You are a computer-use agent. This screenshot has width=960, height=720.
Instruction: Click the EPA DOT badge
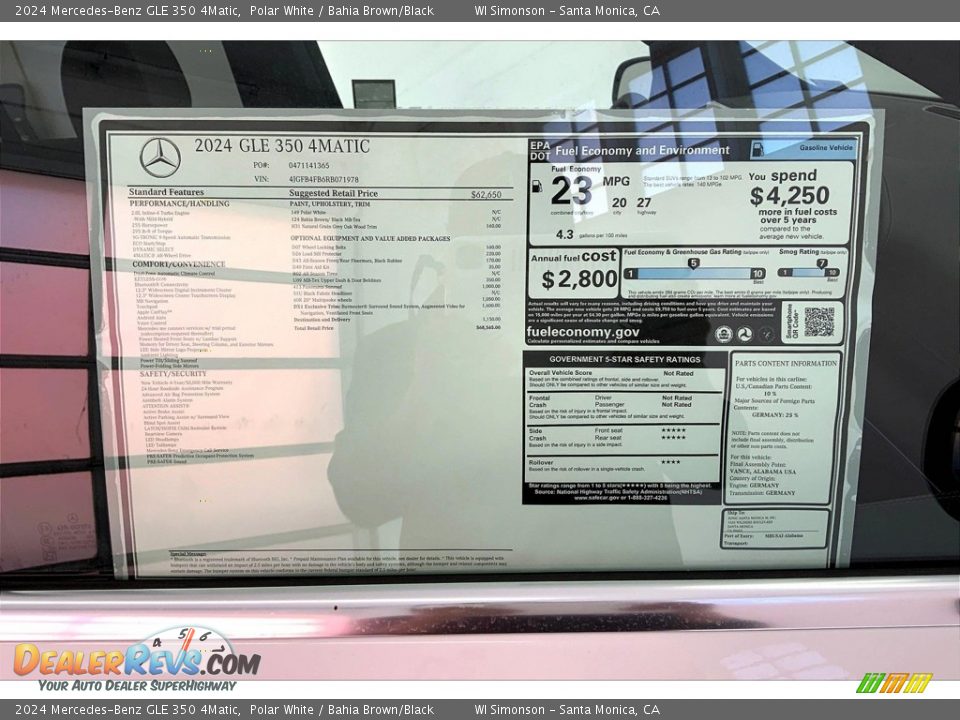pyautogui.click(x=540, y=151)
